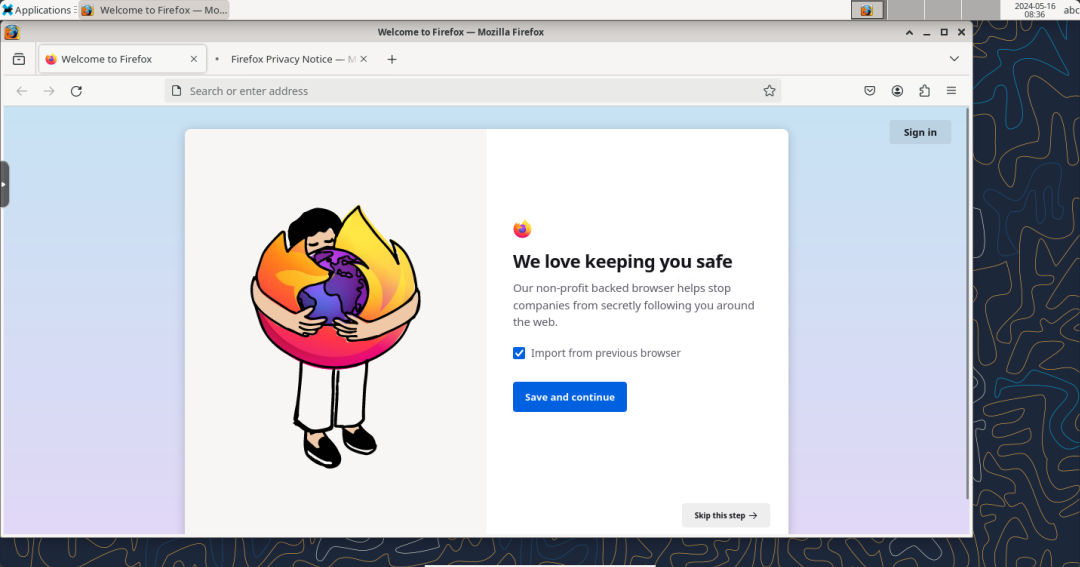Go forward with the forward arrow
1080x567 pixels.
point(49,91)
